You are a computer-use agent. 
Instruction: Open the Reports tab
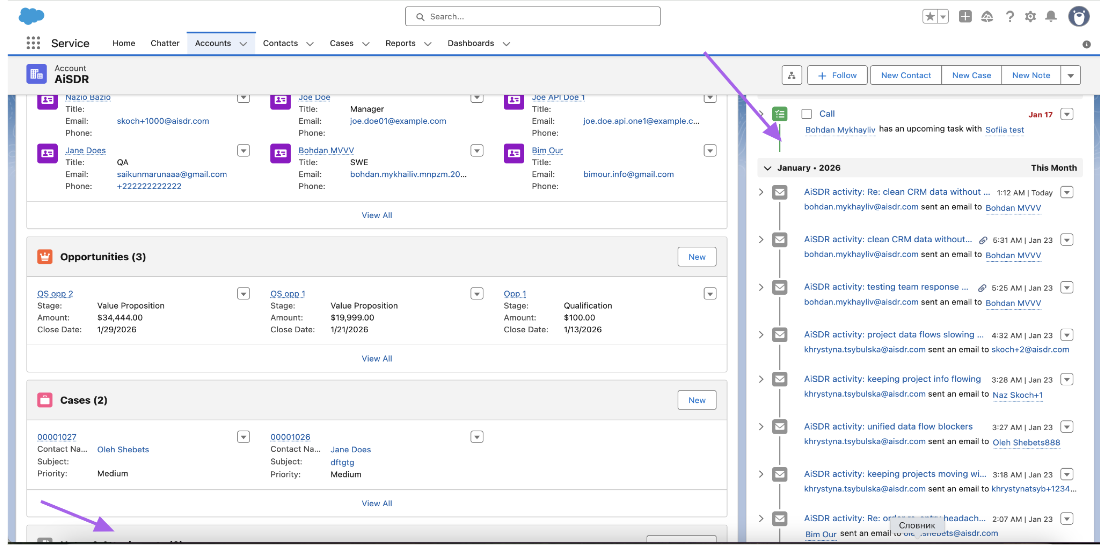pos(401,44)
